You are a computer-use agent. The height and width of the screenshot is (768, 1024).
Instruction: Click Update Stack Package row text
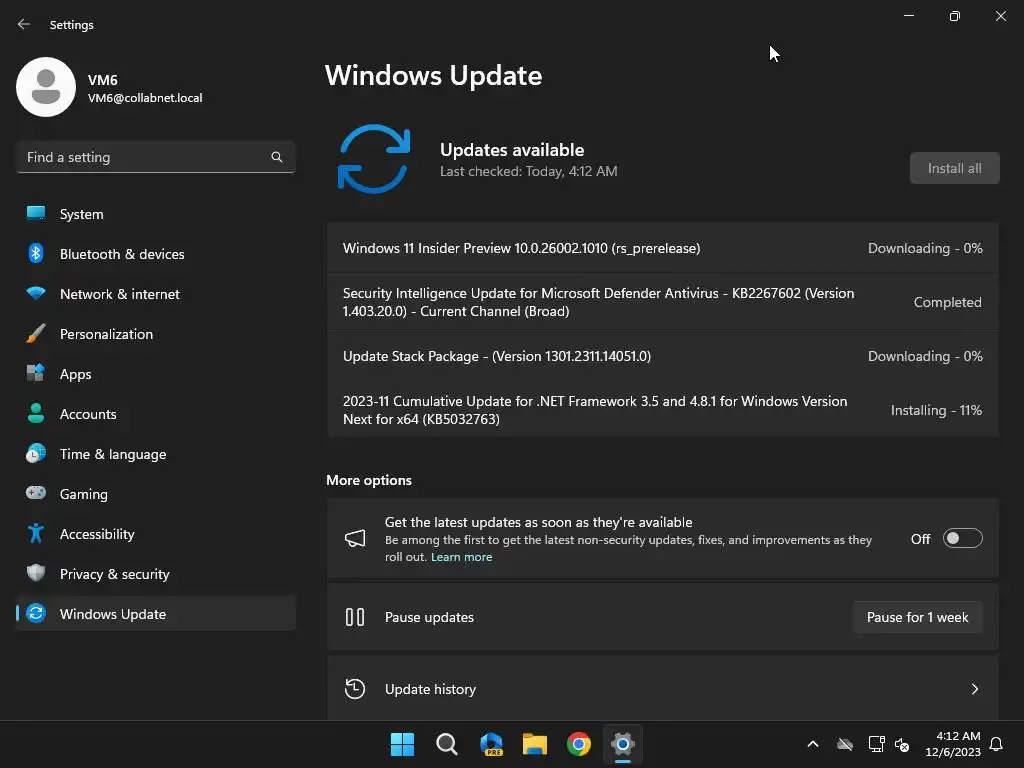pos(497,357)
